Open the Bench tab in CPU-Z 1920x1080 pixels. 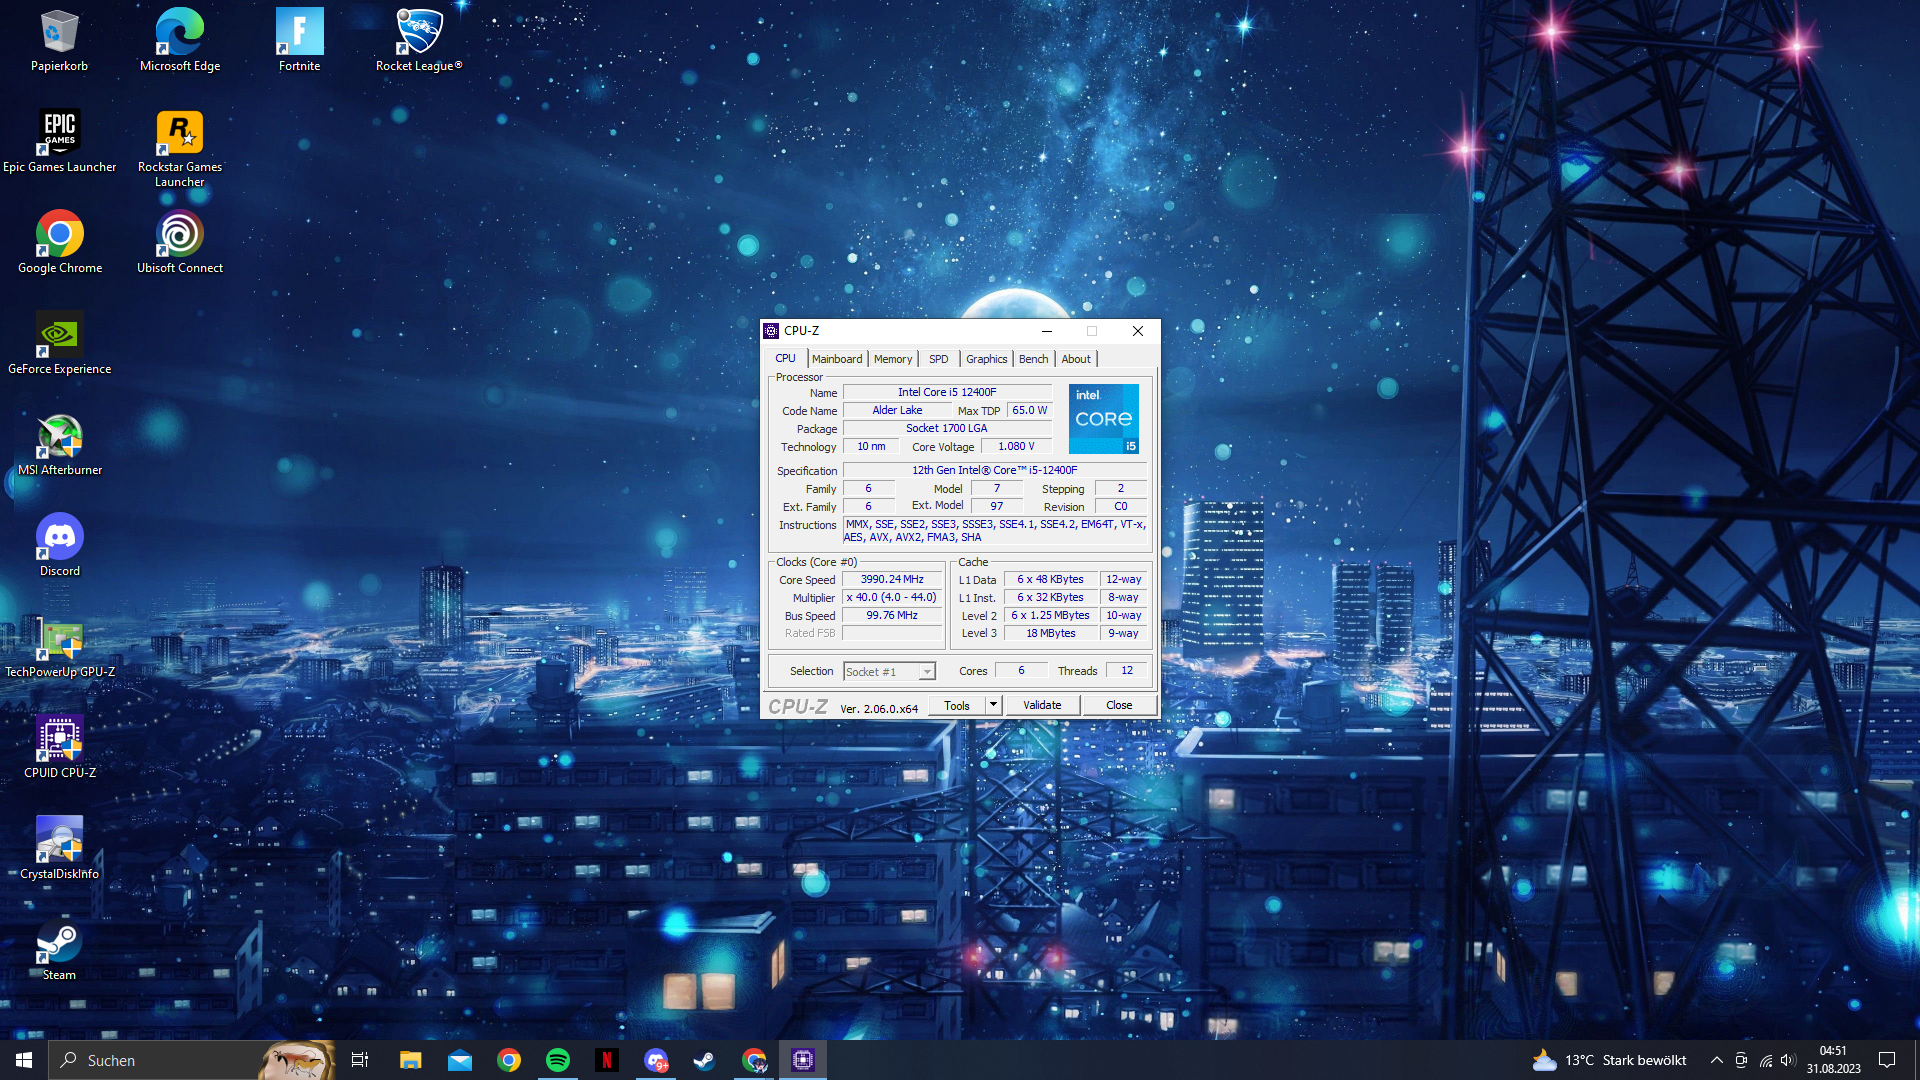click(x=1033, y=359)
